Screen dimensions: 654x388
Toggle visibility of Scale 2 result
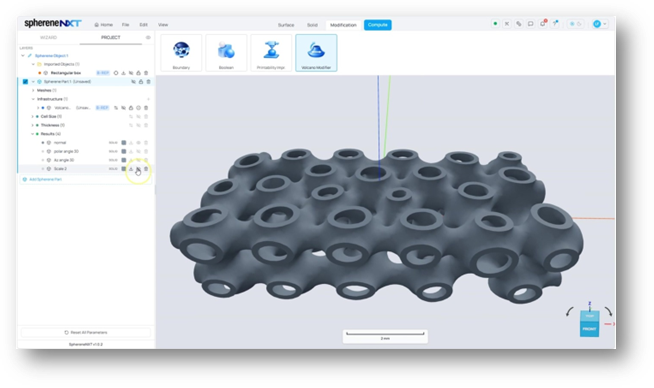(138, 169)
